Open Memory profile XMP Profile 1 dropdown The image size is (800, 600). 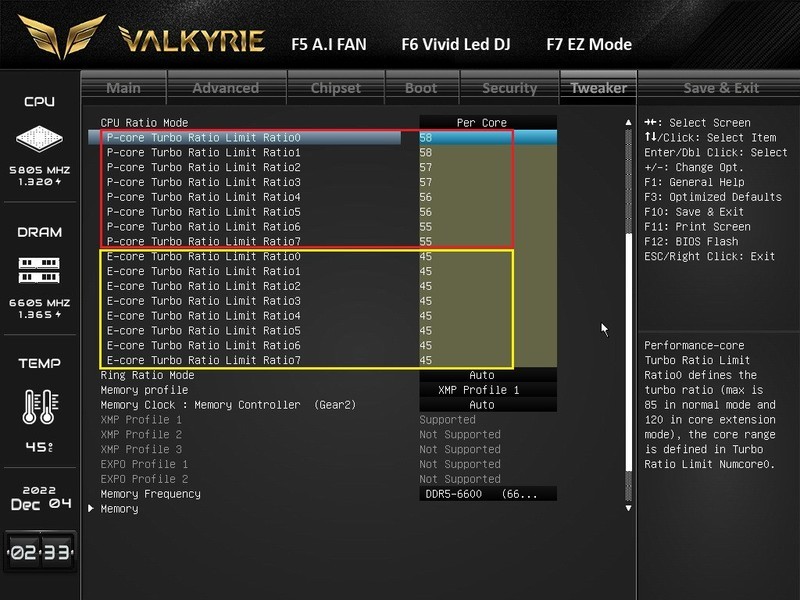pyautogui.click(x=481, y=390)
